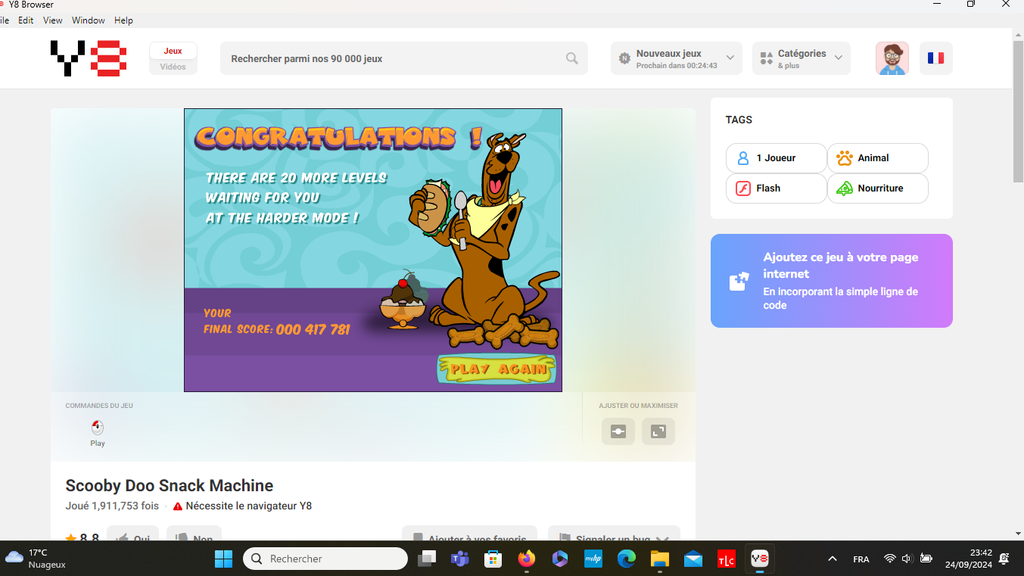Click the embed game puzzle icon
The height and width of the screenshot is (576, 1024).
(x=739, y=281)
